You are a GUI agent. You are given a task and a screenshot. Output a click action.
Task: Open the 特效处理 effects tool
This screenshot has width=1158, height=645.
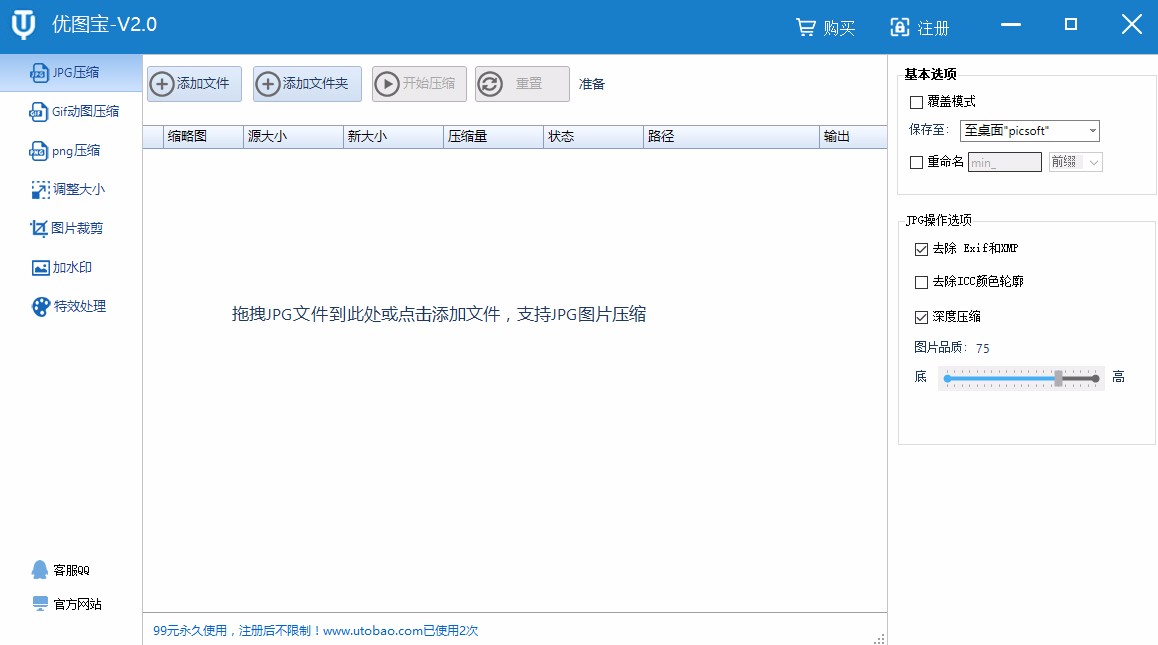(x=72, y=306)
